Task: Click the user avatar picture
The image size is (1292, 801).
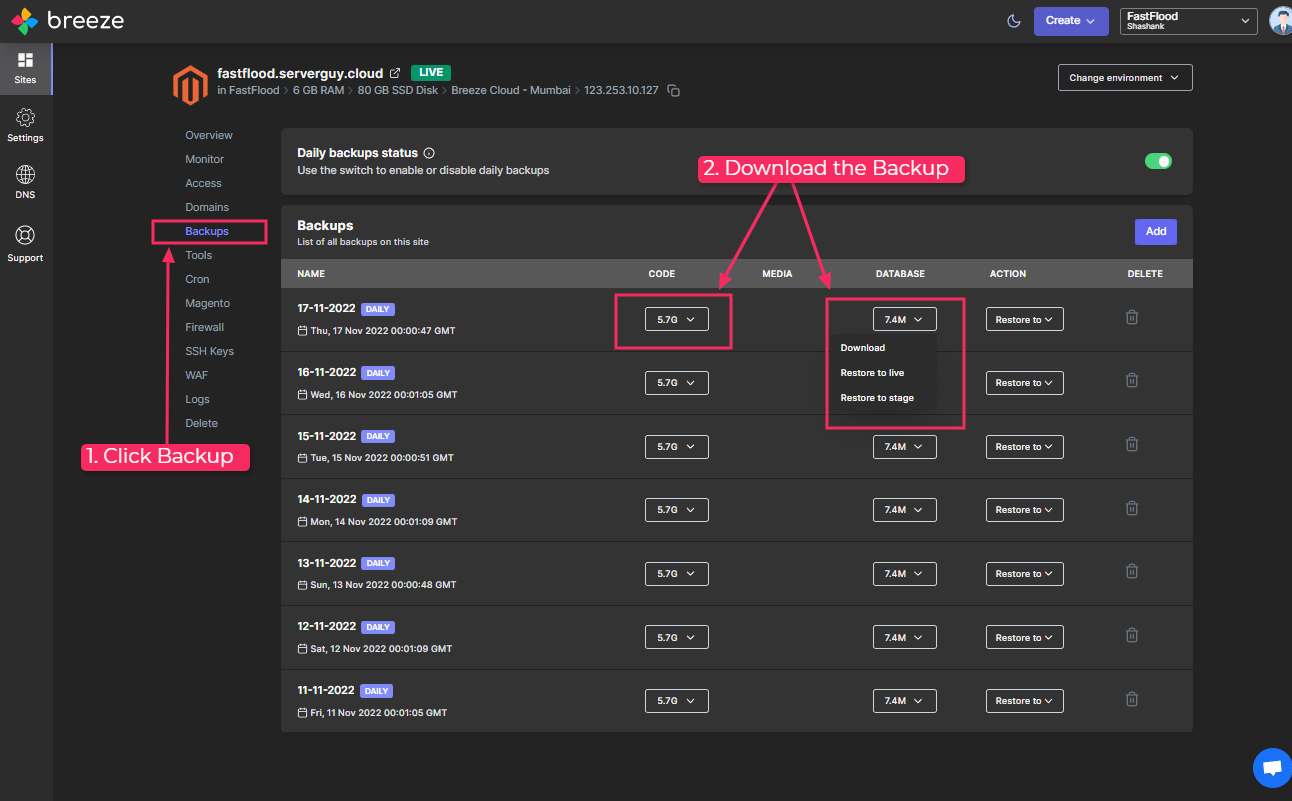Action: pyautogui.click(x=1280, y=20)
